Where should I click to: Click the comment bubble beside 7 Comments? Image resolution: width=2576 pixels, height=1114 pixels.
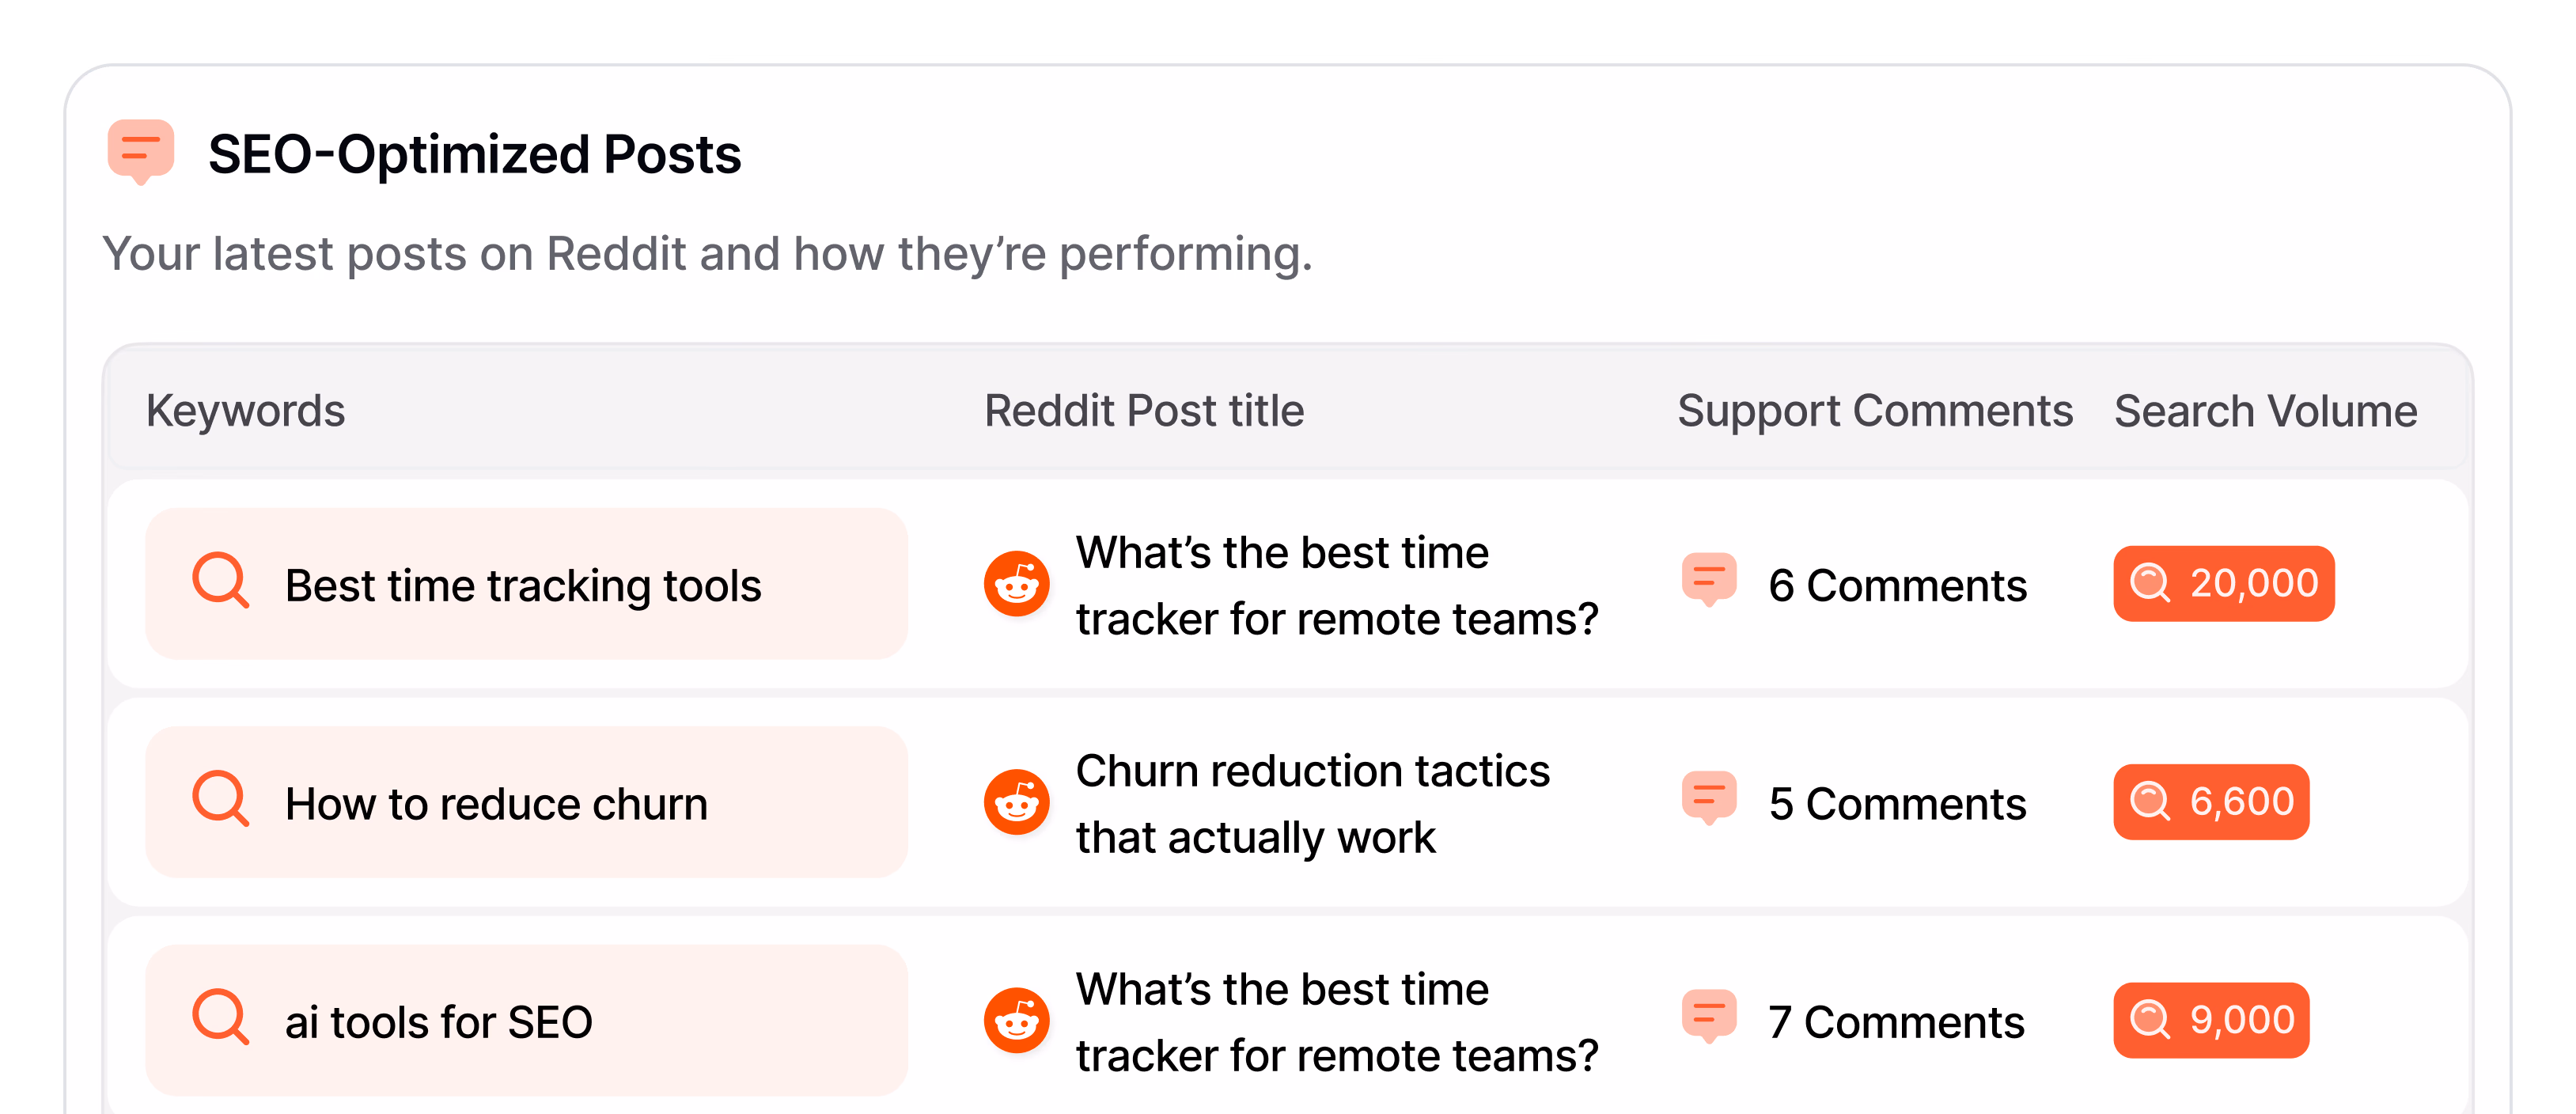tap(1710, 1017)
